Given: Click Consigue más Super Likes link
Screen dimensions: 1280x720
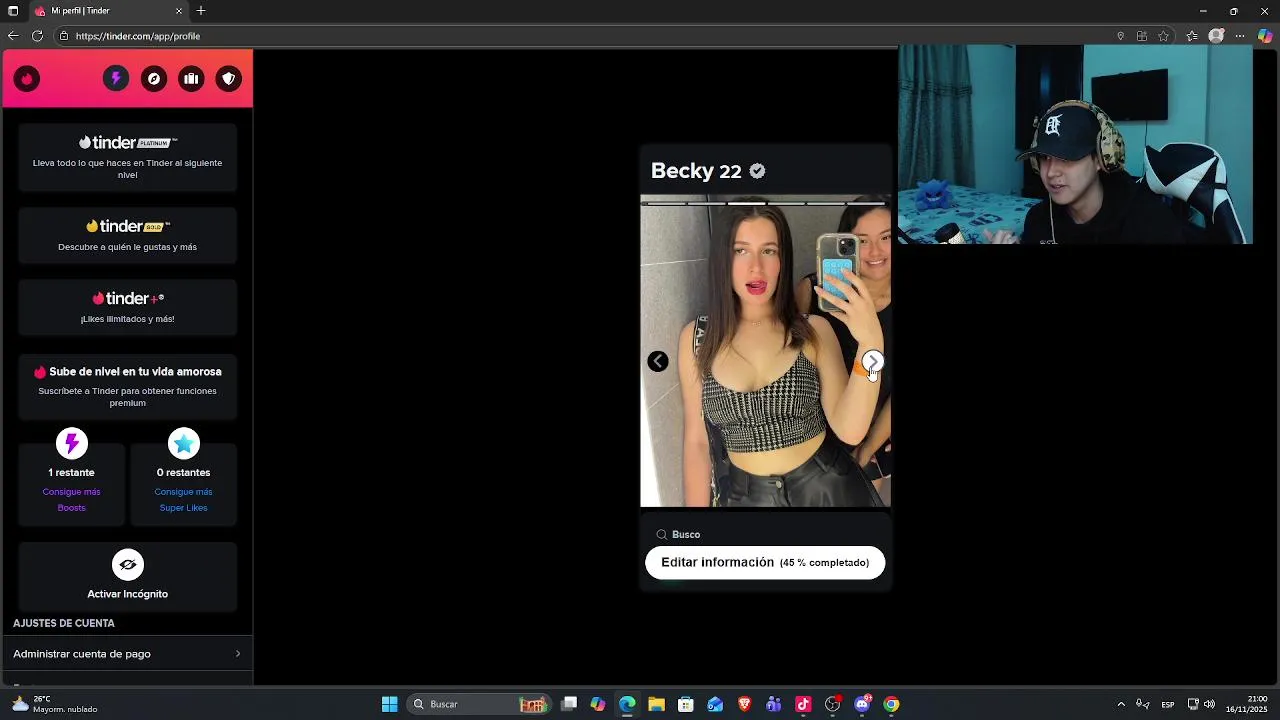Looking at the screenshot, I should (x=183, y=500).
